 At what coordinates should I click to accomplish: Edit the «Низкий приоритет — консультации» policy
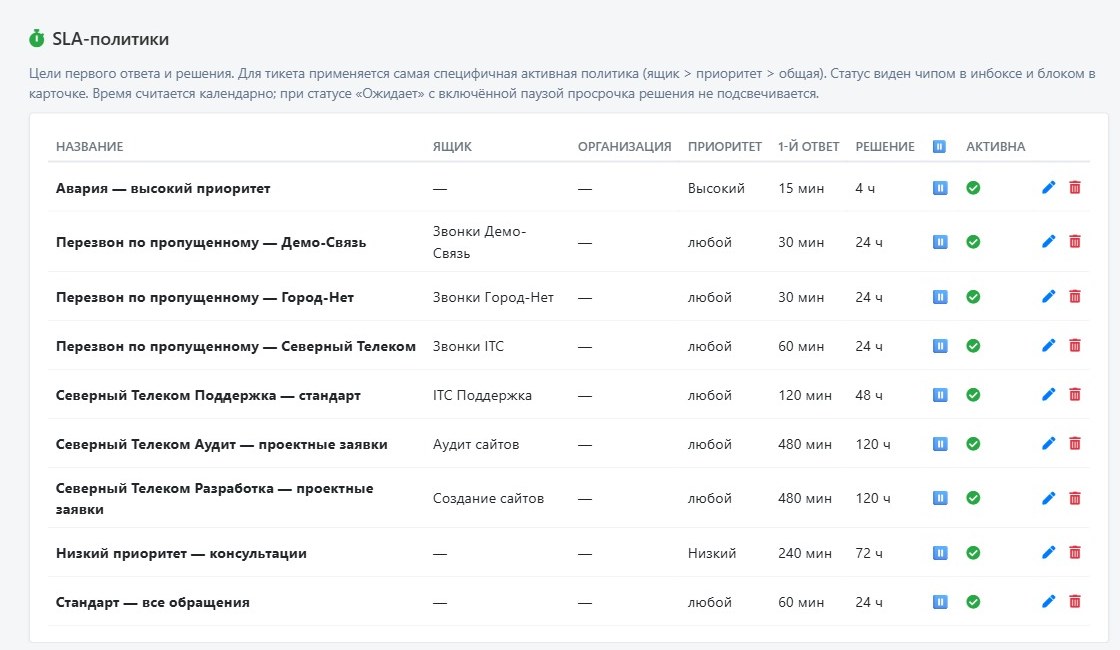1048,552
